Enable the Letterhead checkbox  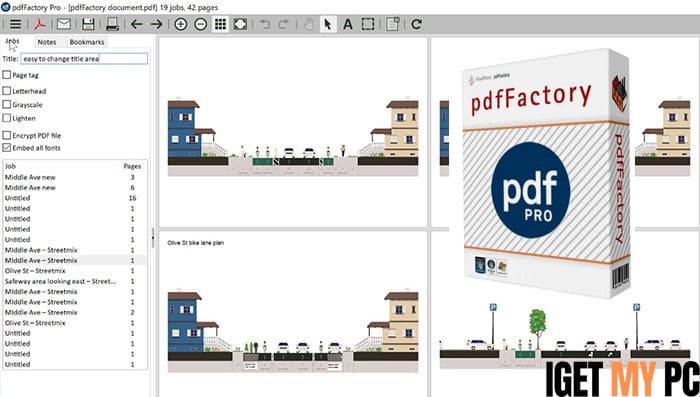[7, 91]
